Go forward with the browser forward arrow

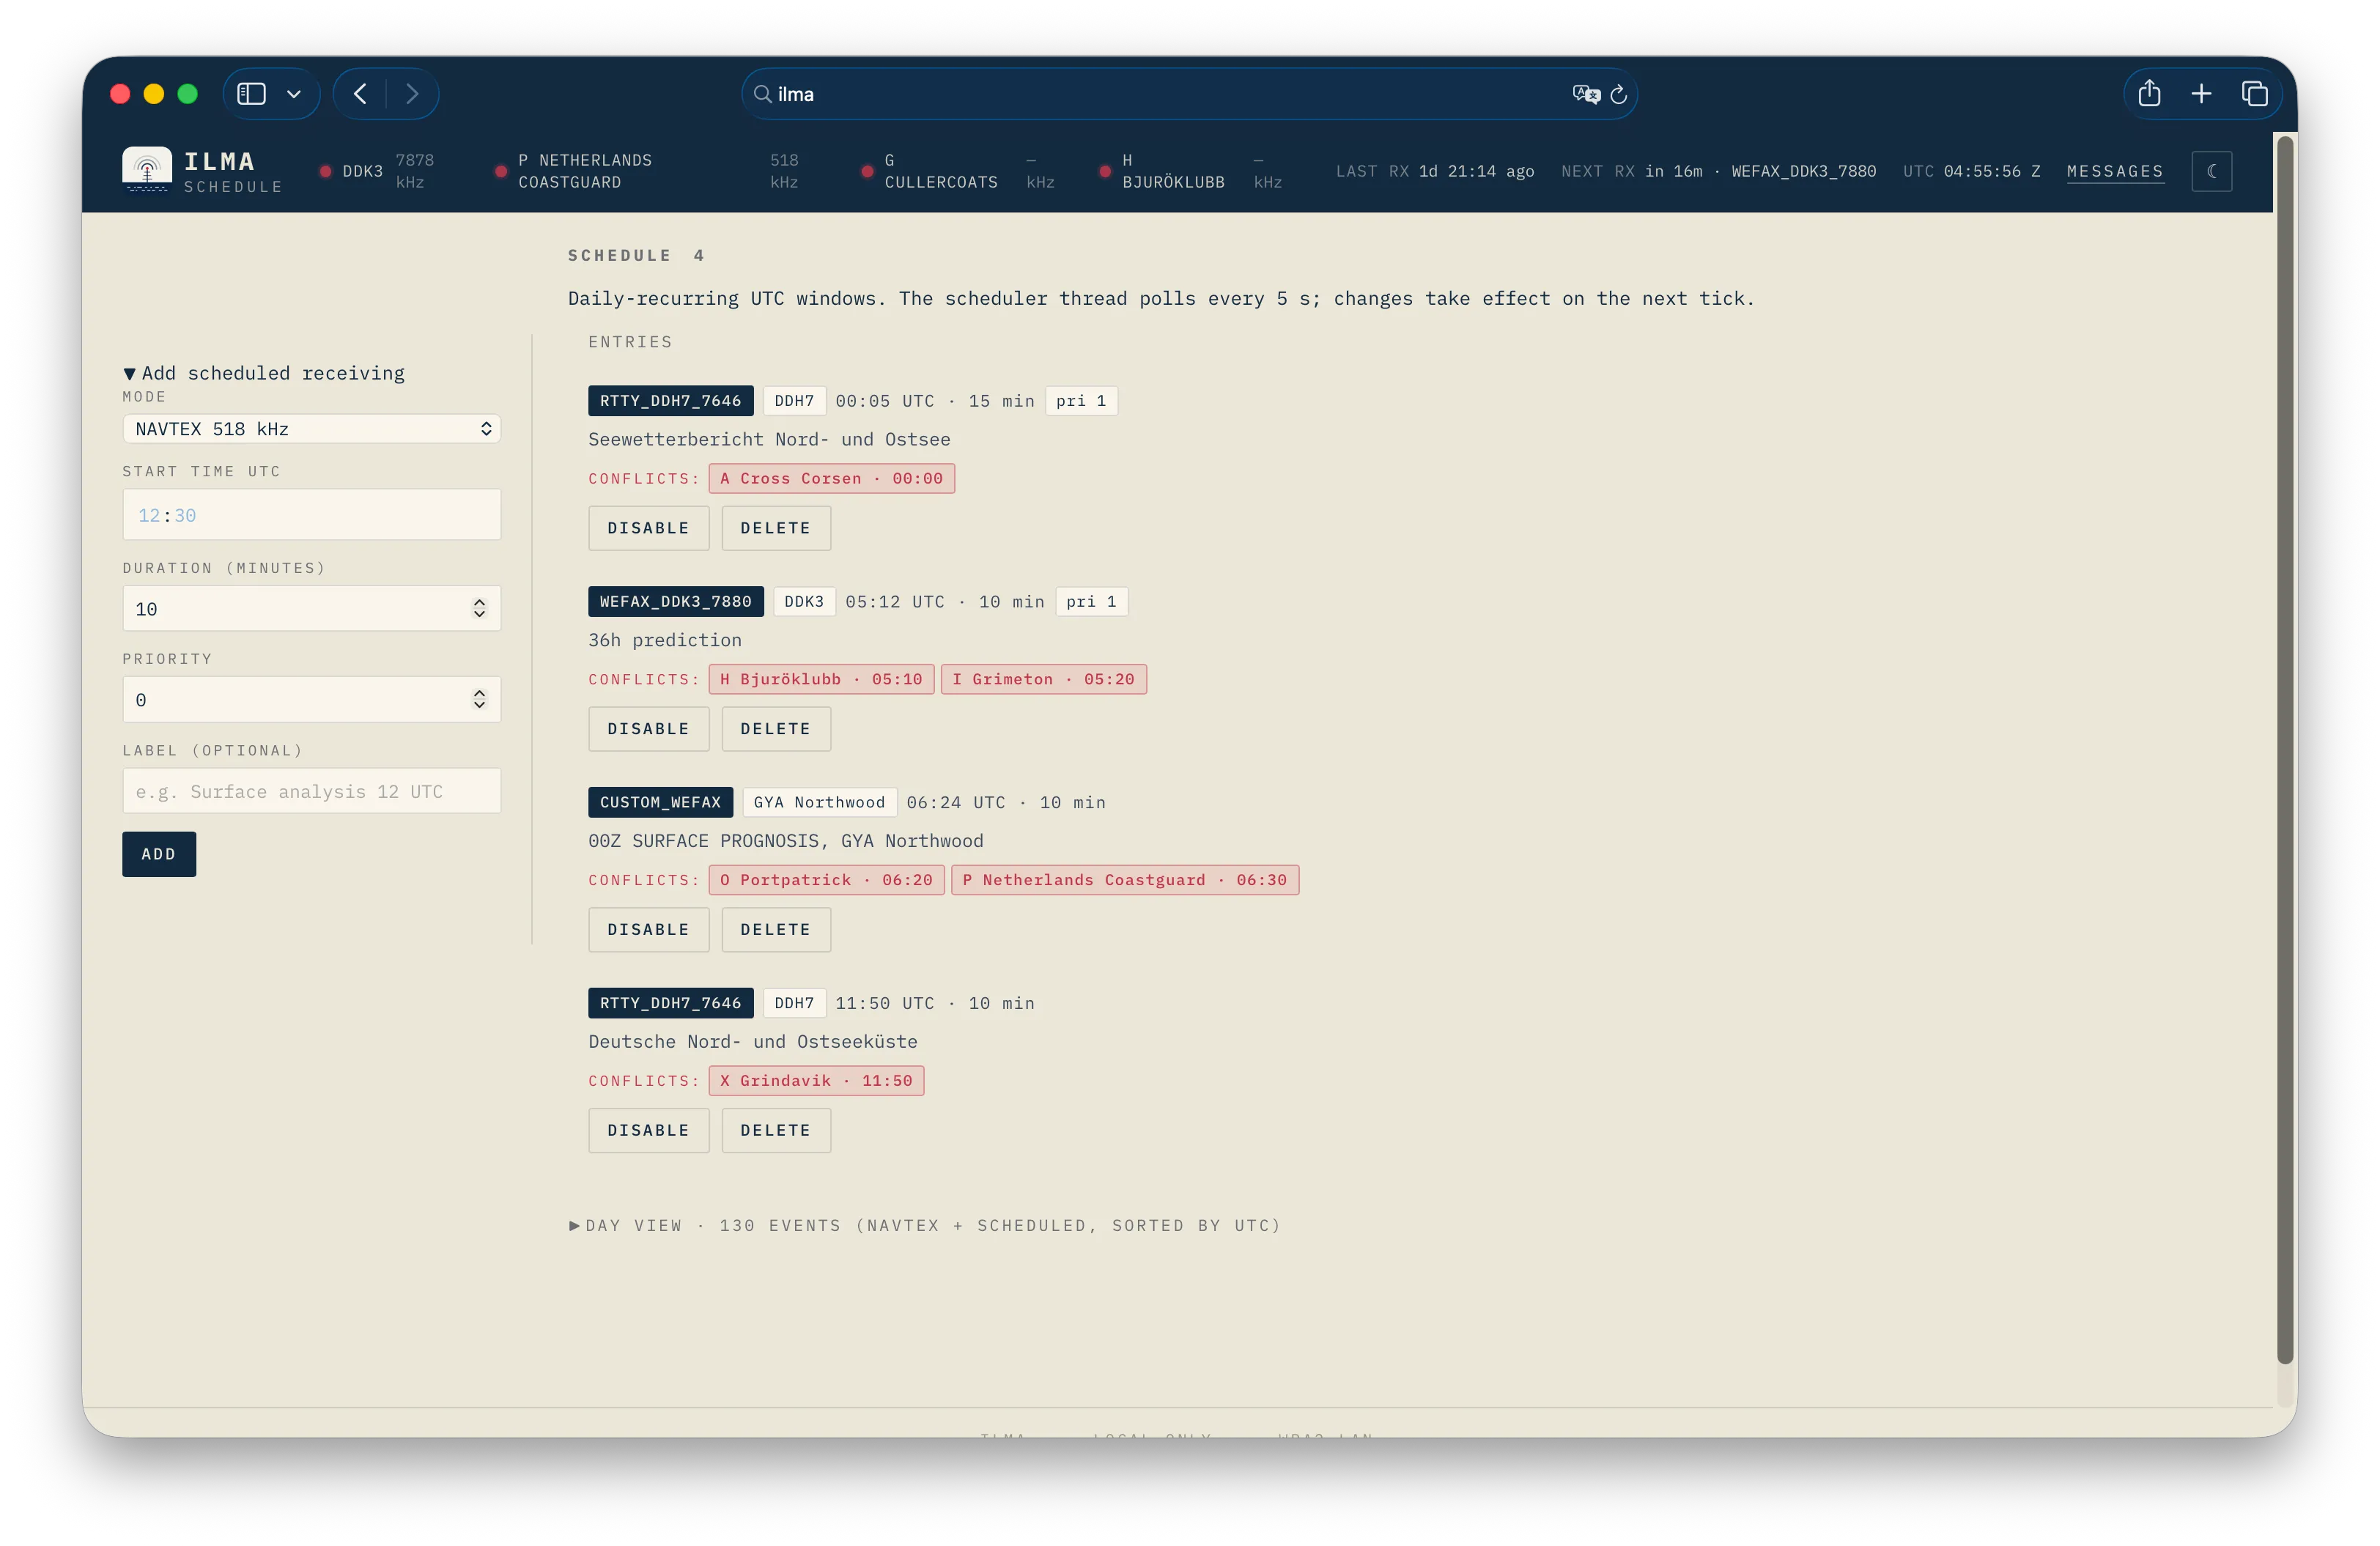(412, 94)
